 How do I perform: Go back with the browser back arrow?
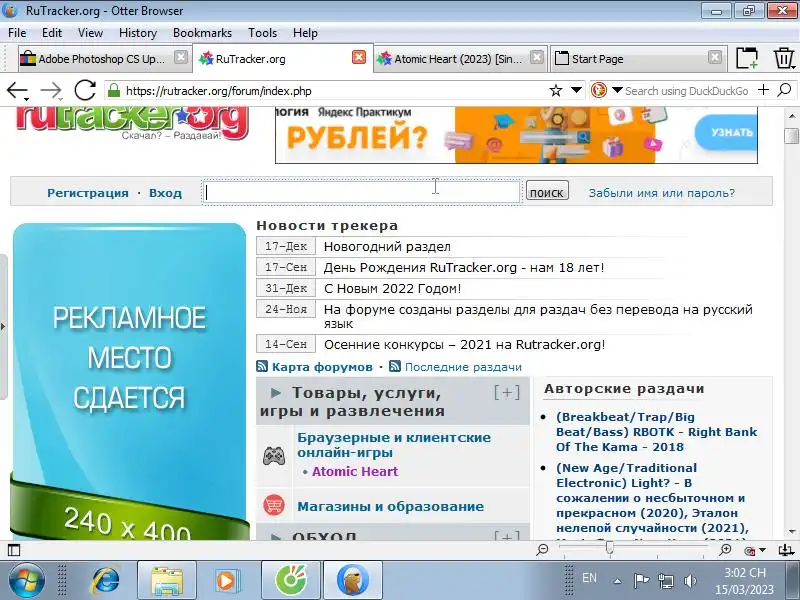(x=17, y=91)
